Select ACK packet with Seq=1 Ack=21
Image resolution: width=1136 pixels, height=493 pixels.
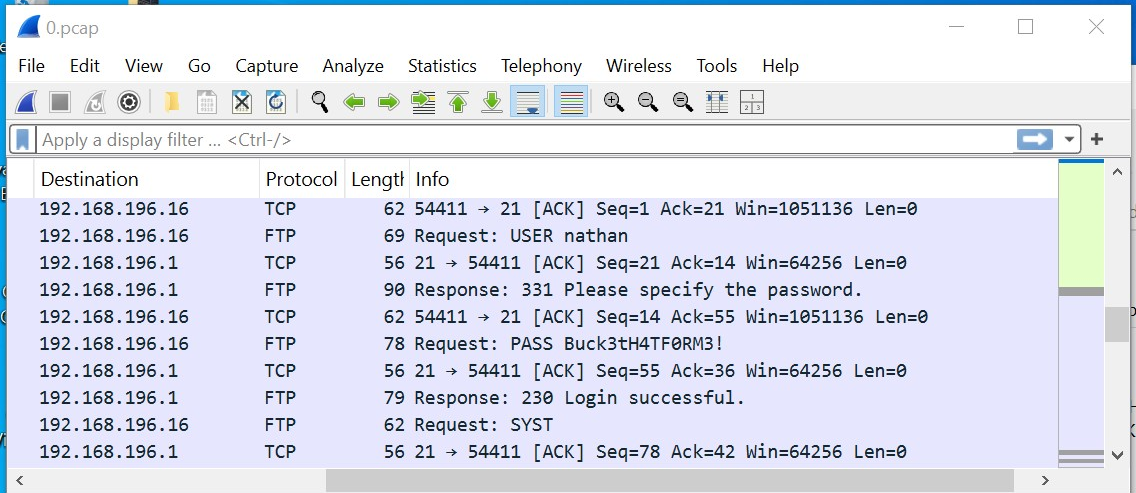point(532,209)
